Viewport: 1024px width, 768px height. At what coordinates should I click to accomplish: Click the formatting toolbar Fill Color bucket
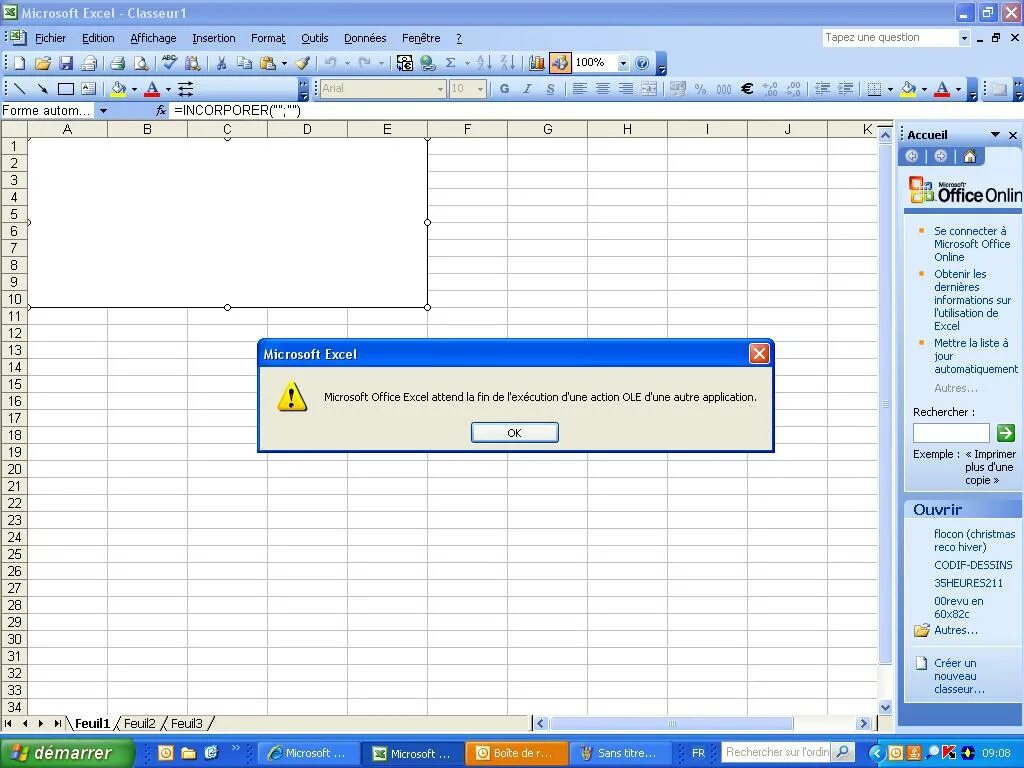tap(908, 88)
